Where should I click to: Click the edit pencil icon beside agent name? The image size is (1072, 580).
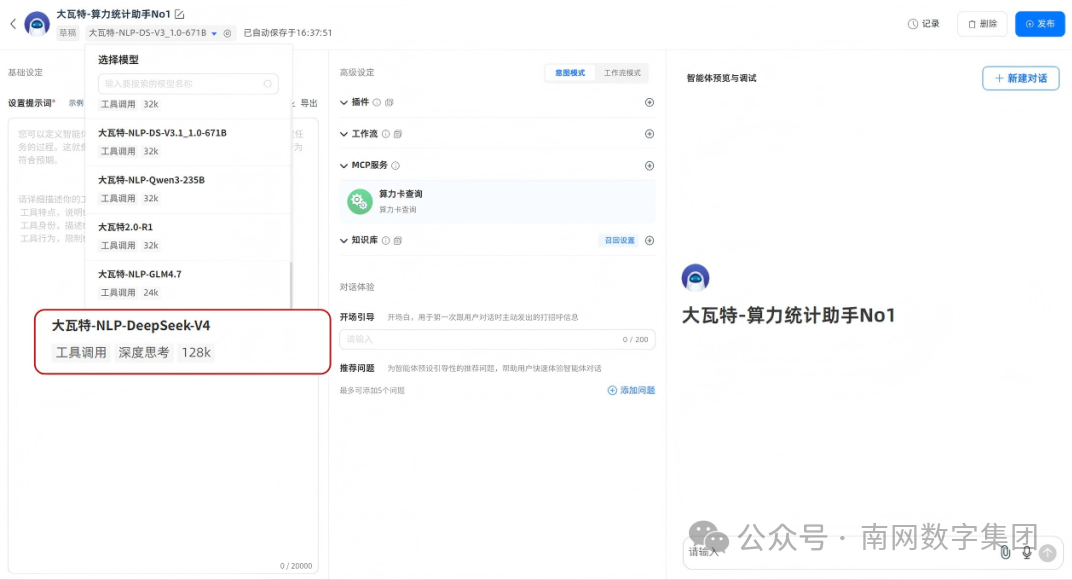pyautogui.click(x=179, y=14)
